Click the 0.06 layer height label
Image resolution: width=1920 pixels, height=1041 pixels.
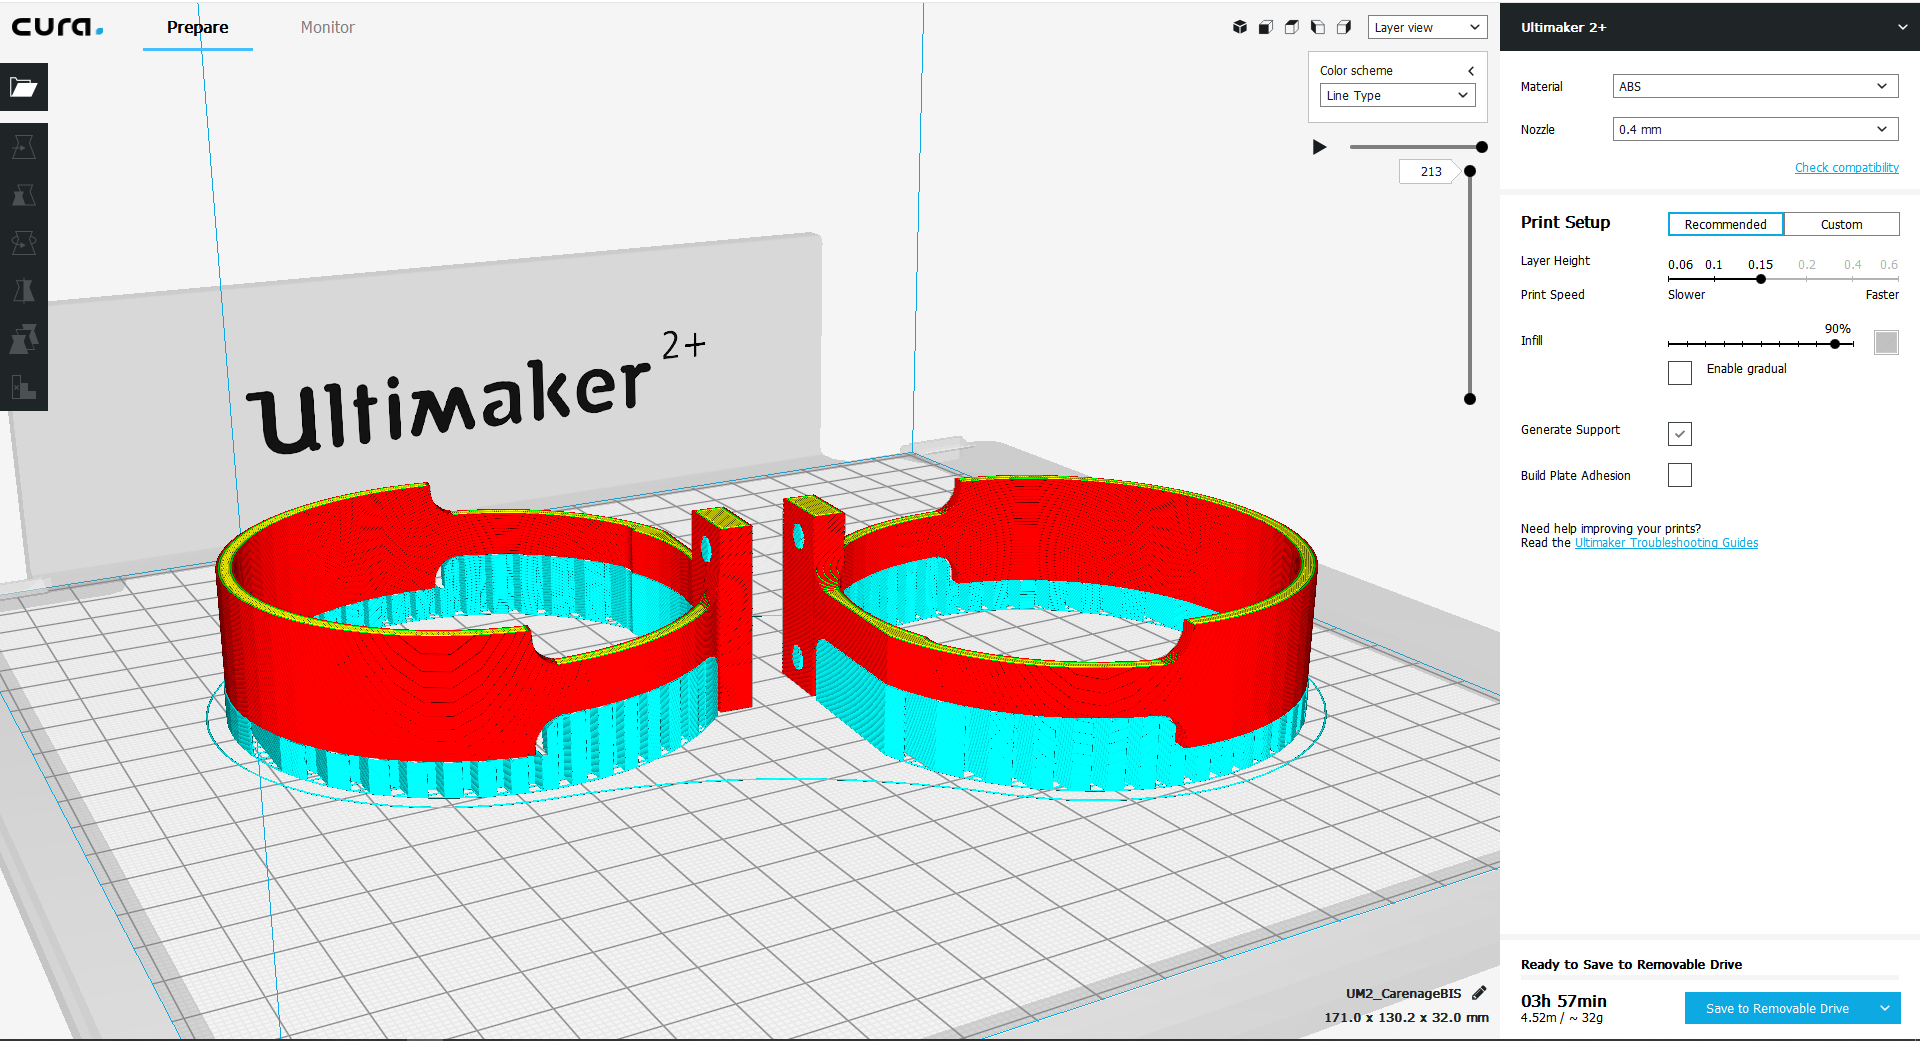[1680, 265]
